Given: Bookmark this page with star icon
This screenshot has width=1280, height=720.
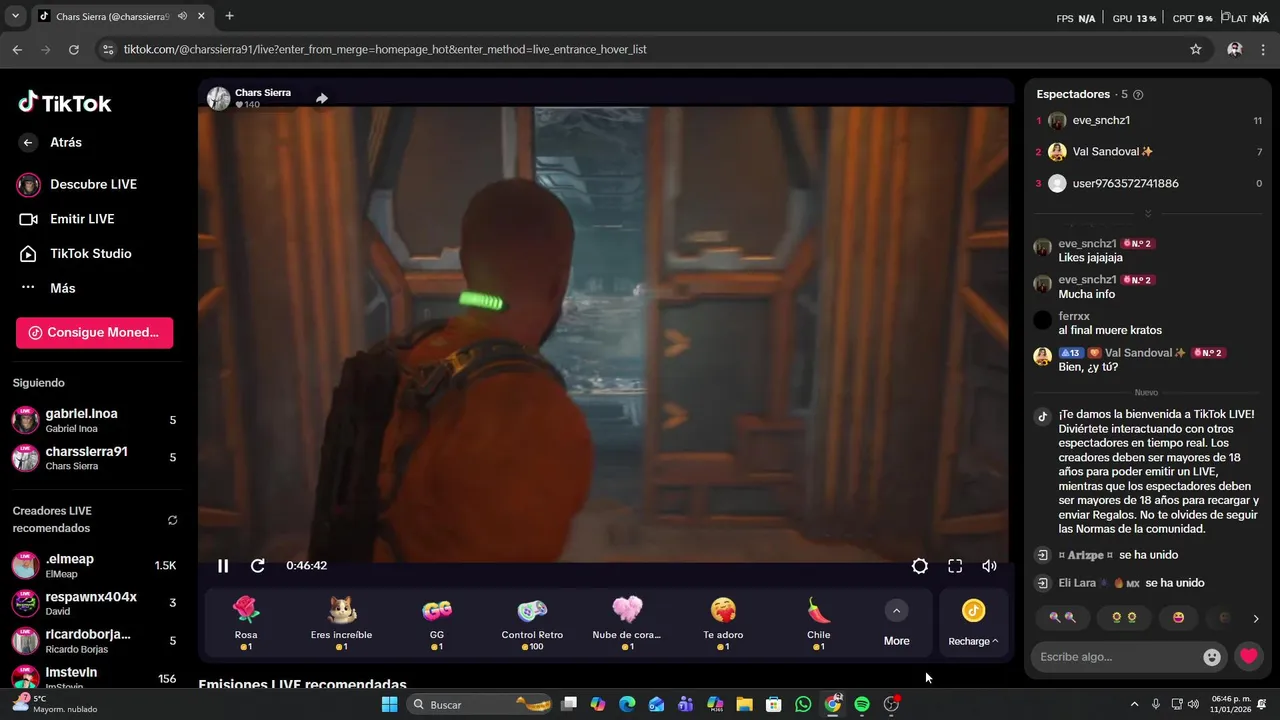Looking at the screenshot, I should [1196, 49].
